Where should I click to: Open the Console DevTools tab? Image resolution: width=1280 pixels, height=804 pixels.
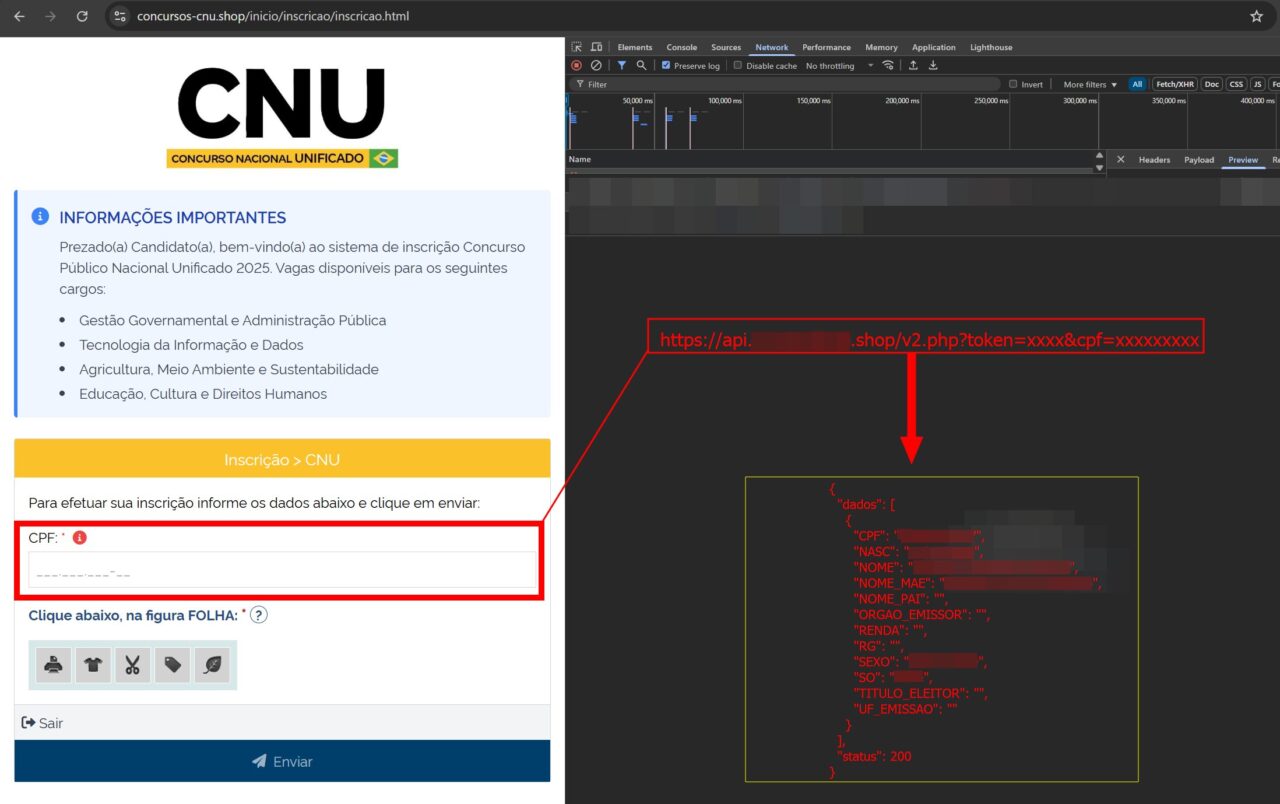click(682, 47)
